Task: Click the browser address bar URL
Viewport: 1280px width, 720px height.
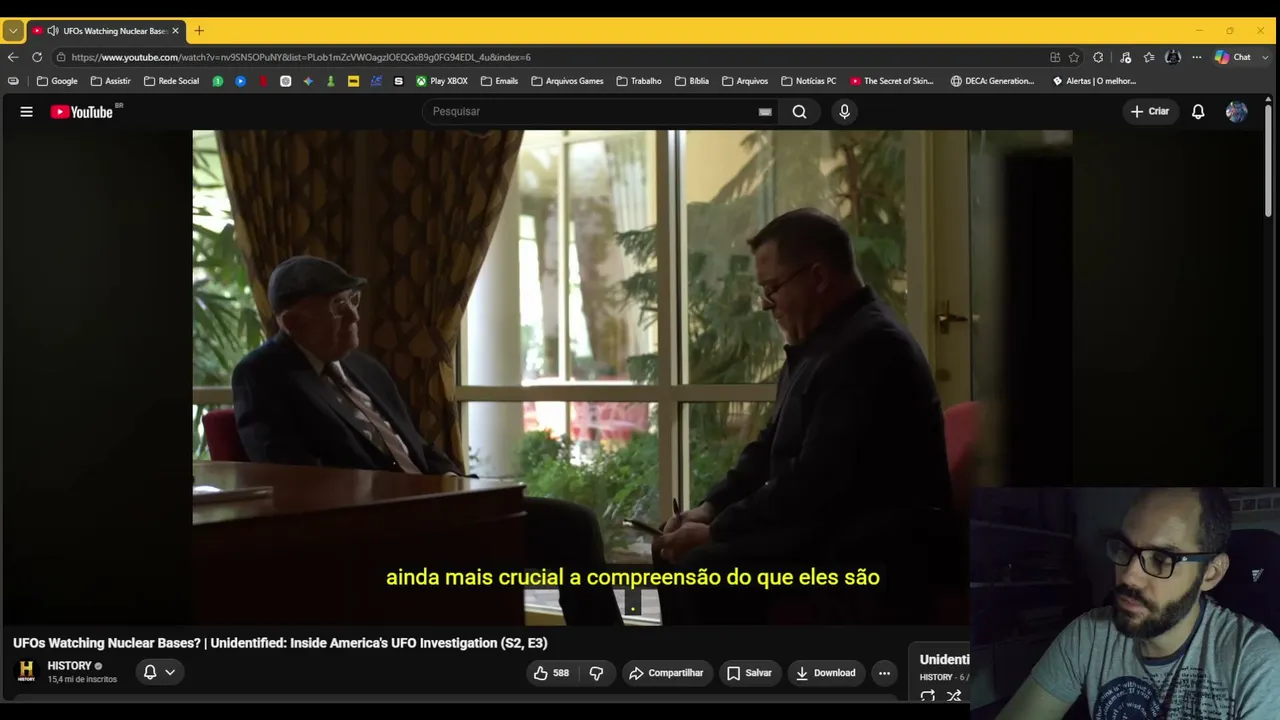Action: click(301, 57)
